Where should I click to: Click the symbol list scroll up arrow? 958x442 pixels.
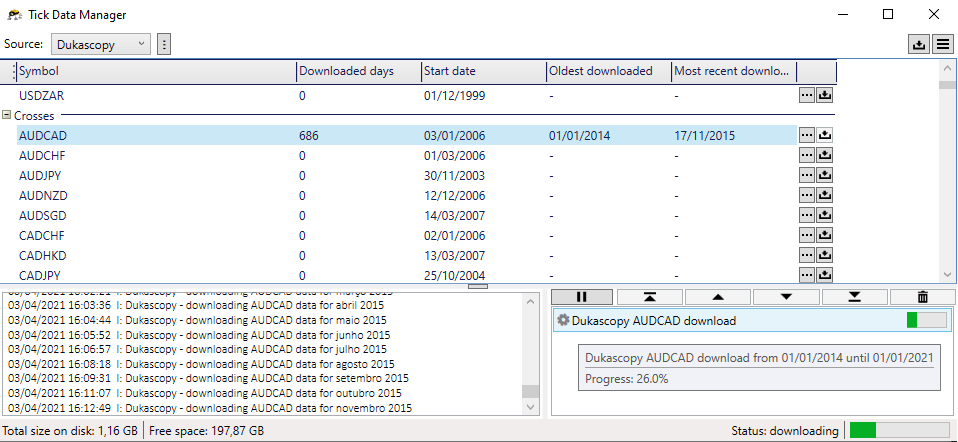click(x=948, y=68)
